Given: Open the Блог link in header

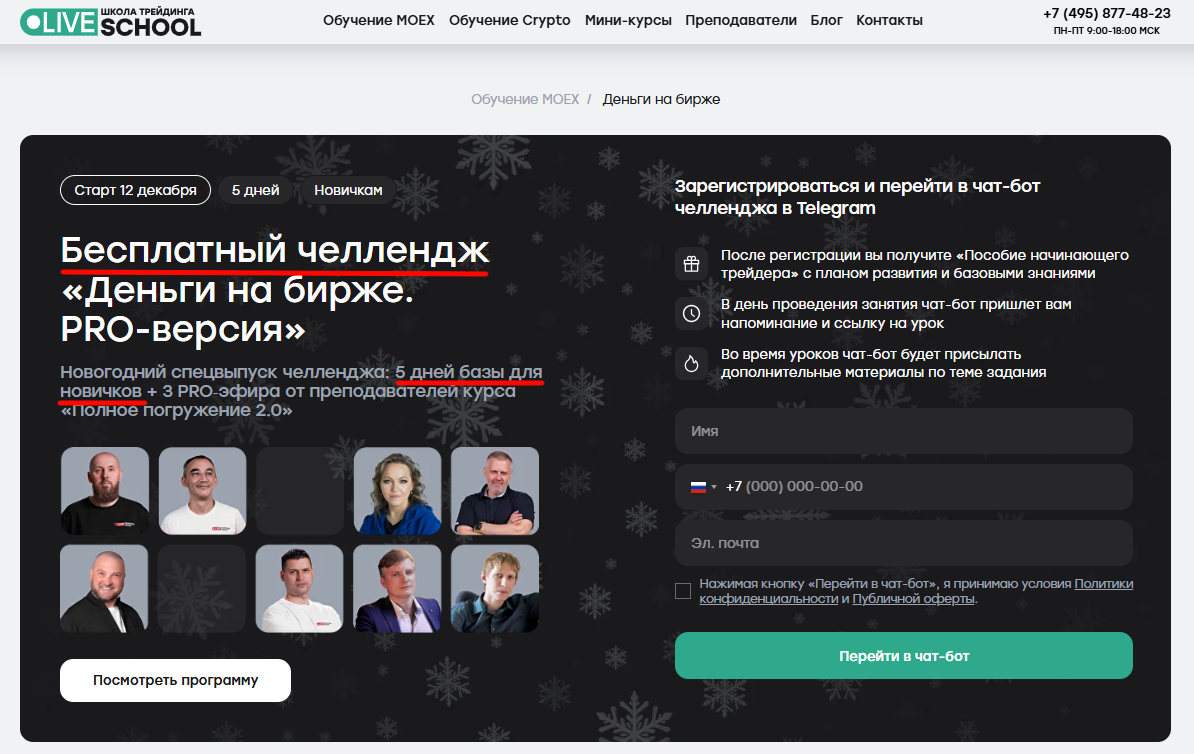Looking at the screenshot, I should point(826,21).
